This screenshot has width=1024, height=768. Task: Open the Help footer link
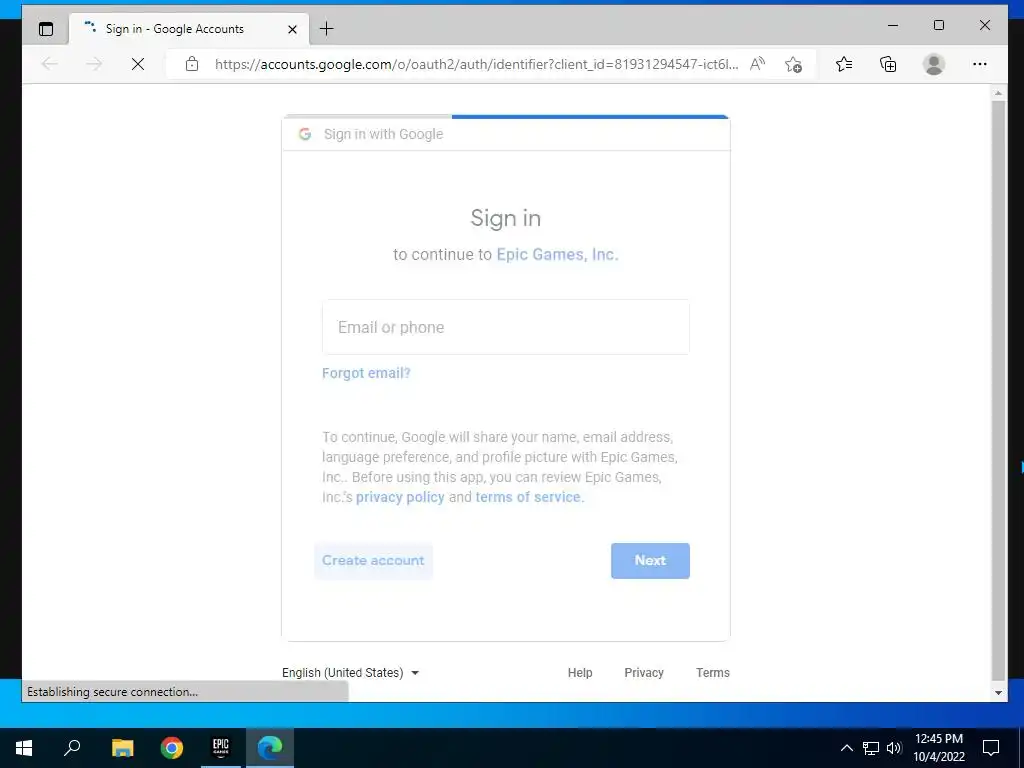pyautogui.click(x=580, y=673)
